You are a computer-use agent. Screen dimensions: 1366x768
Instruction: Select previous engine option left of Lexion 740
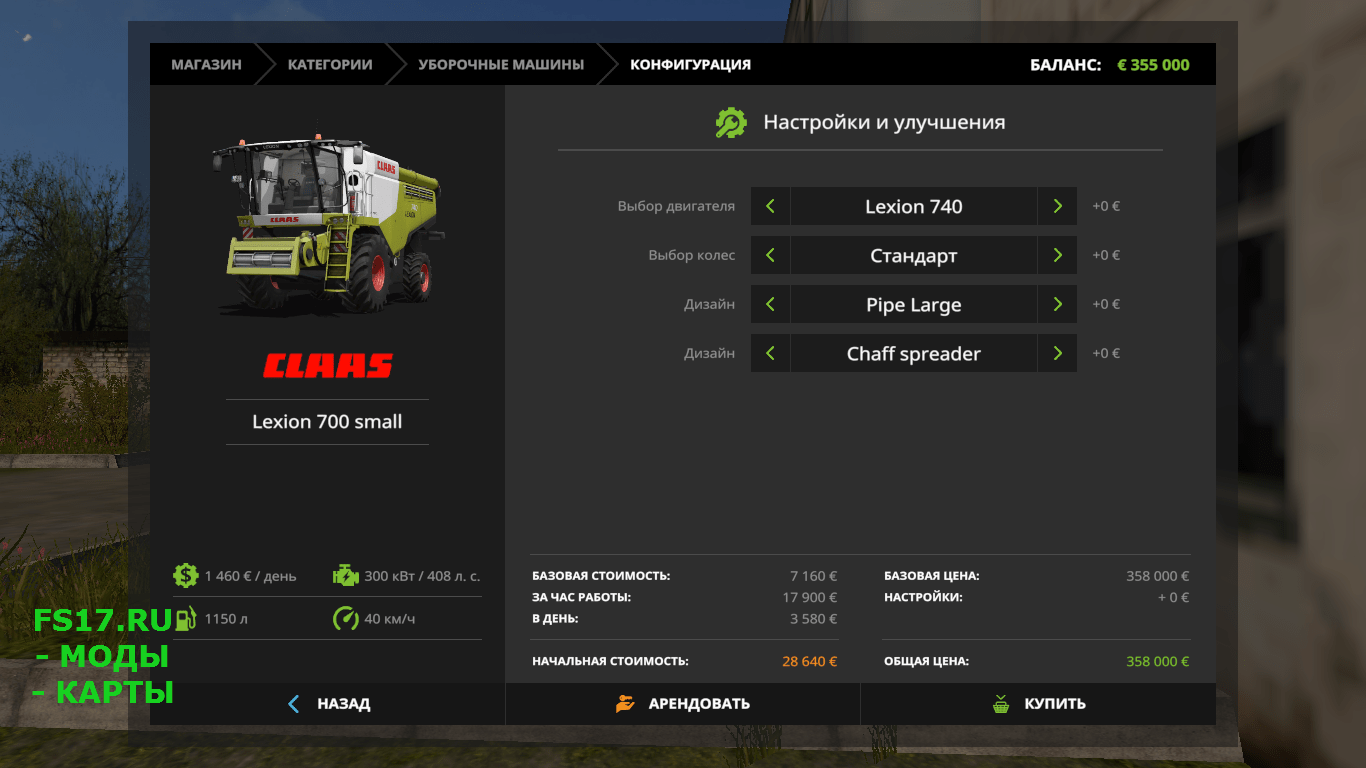[770, 206]
